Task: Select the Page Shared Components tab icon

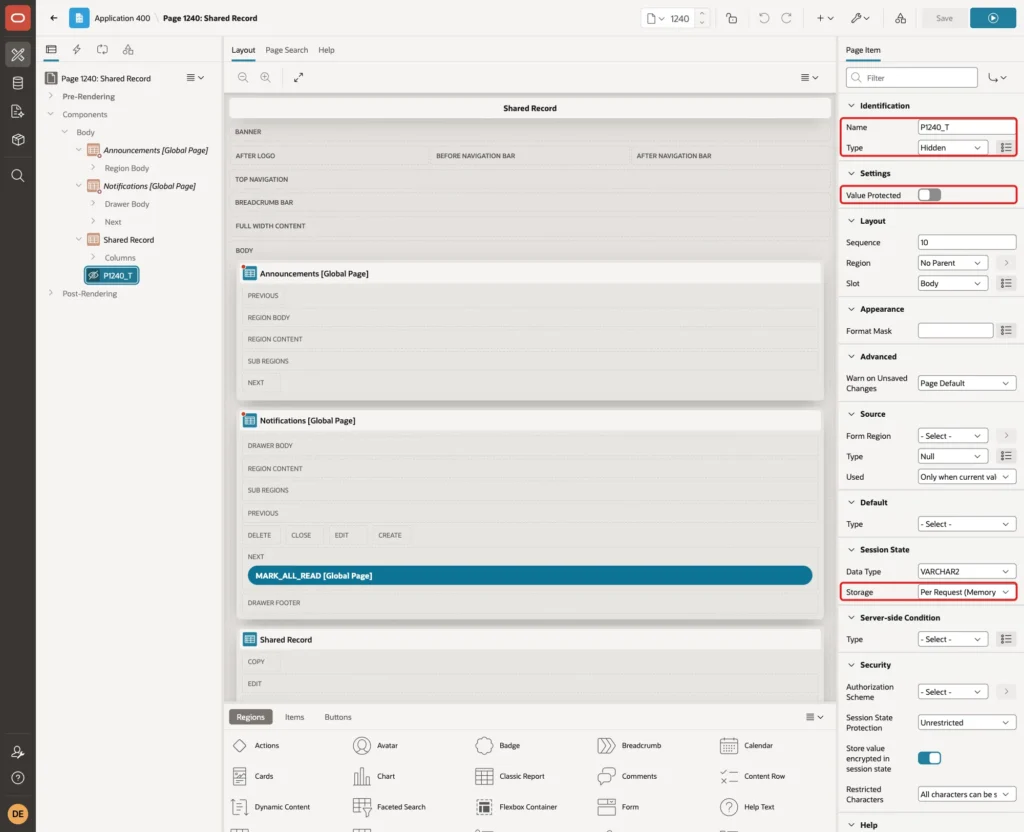Action: (x=128, y=50)
